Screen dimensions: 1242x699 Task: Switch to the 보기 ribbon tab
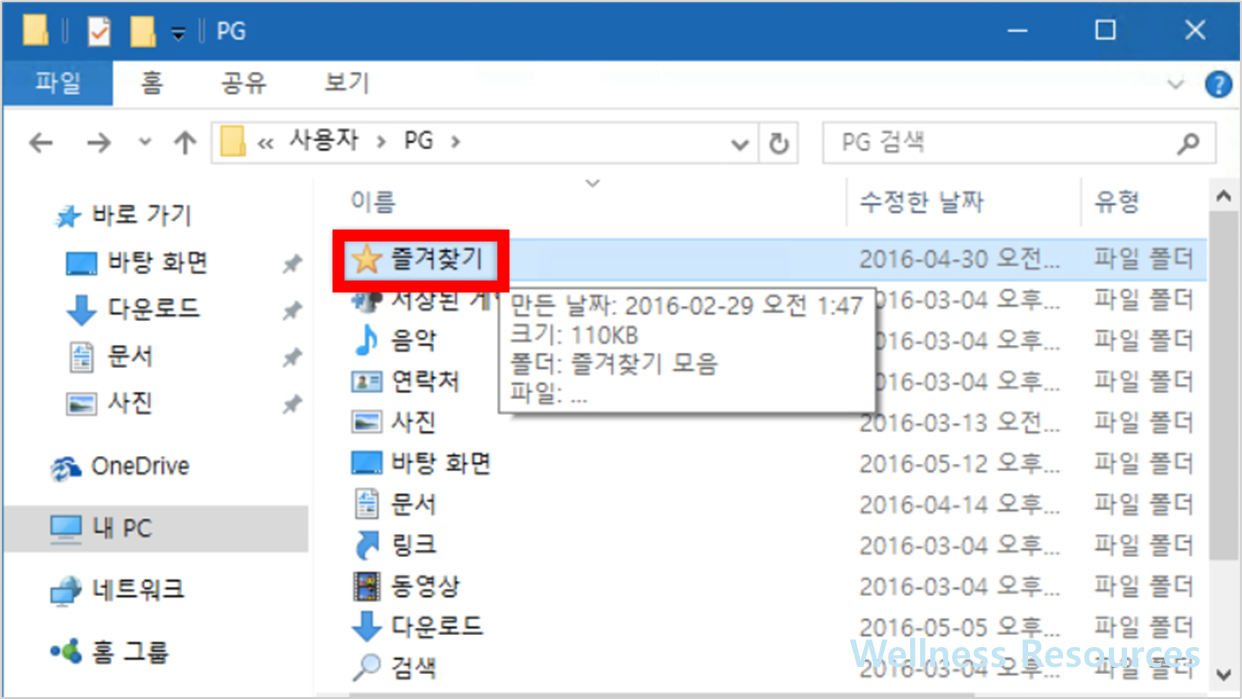pyautogui.click(x=346, y=83)
